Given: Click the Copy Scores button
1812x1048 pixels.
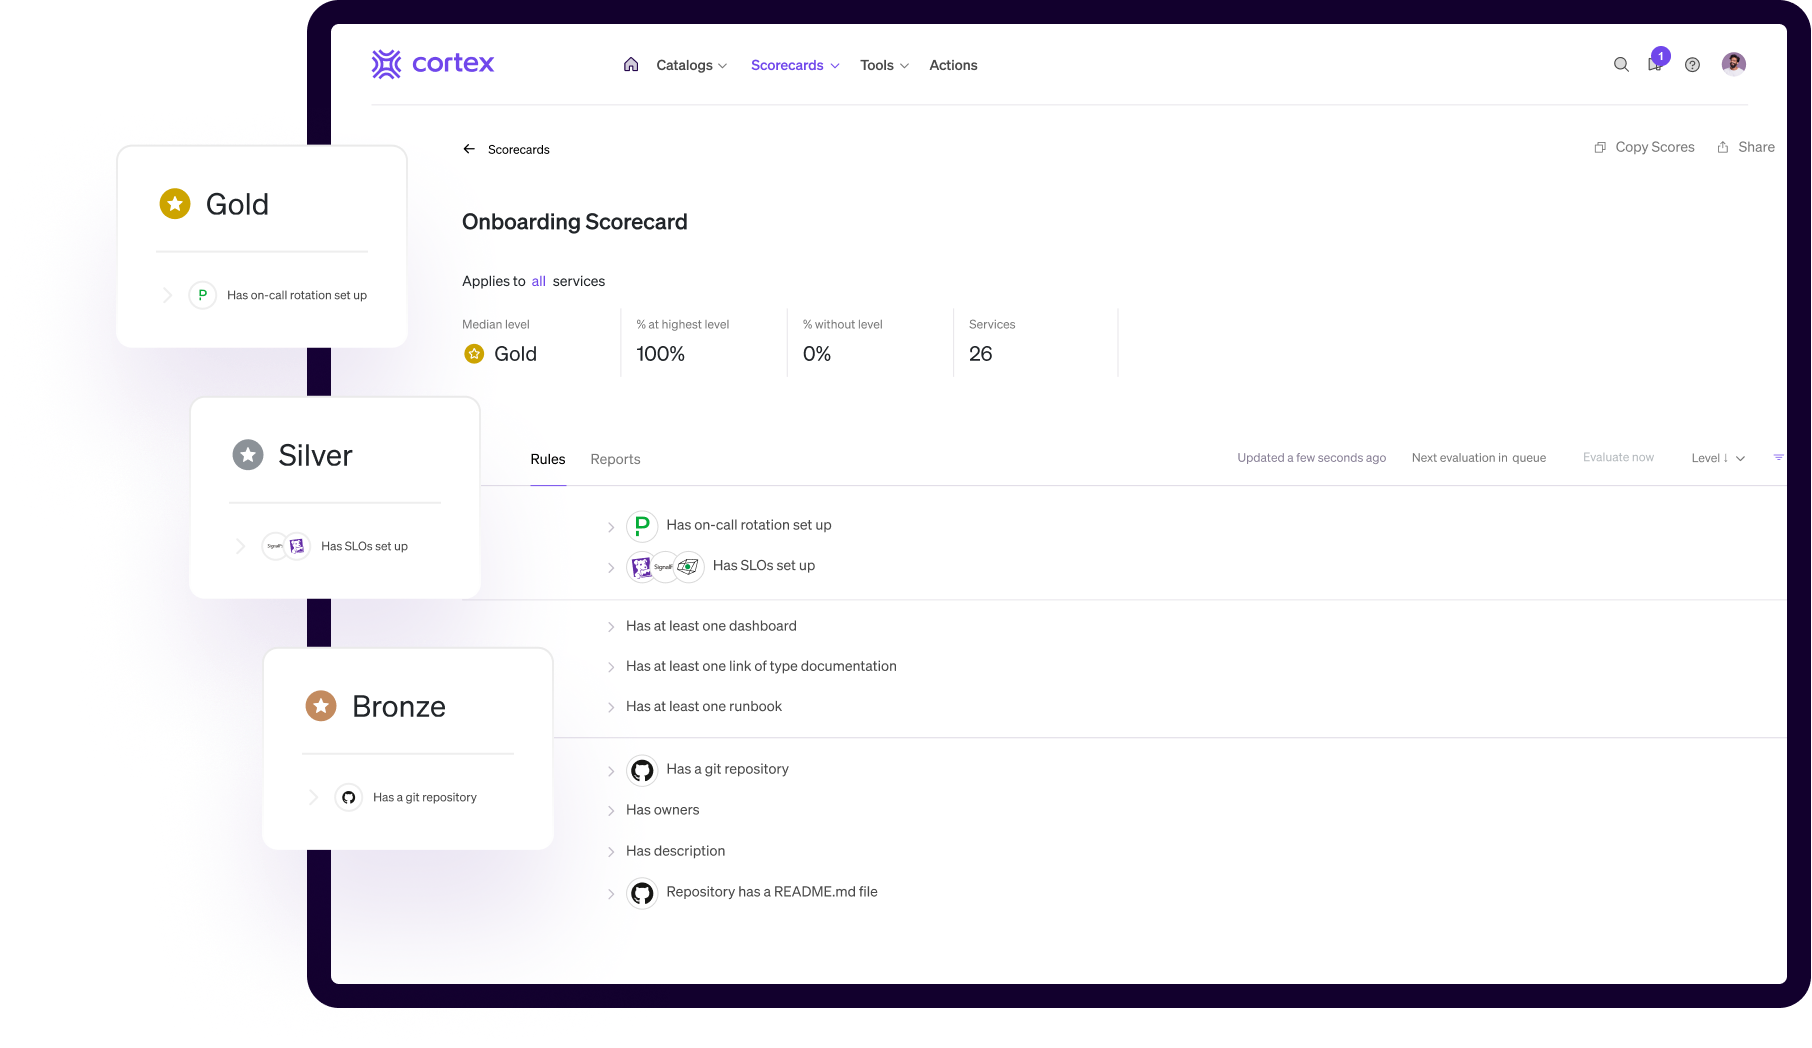Looking at the screenshot, I should click(x=1644, y=146).
